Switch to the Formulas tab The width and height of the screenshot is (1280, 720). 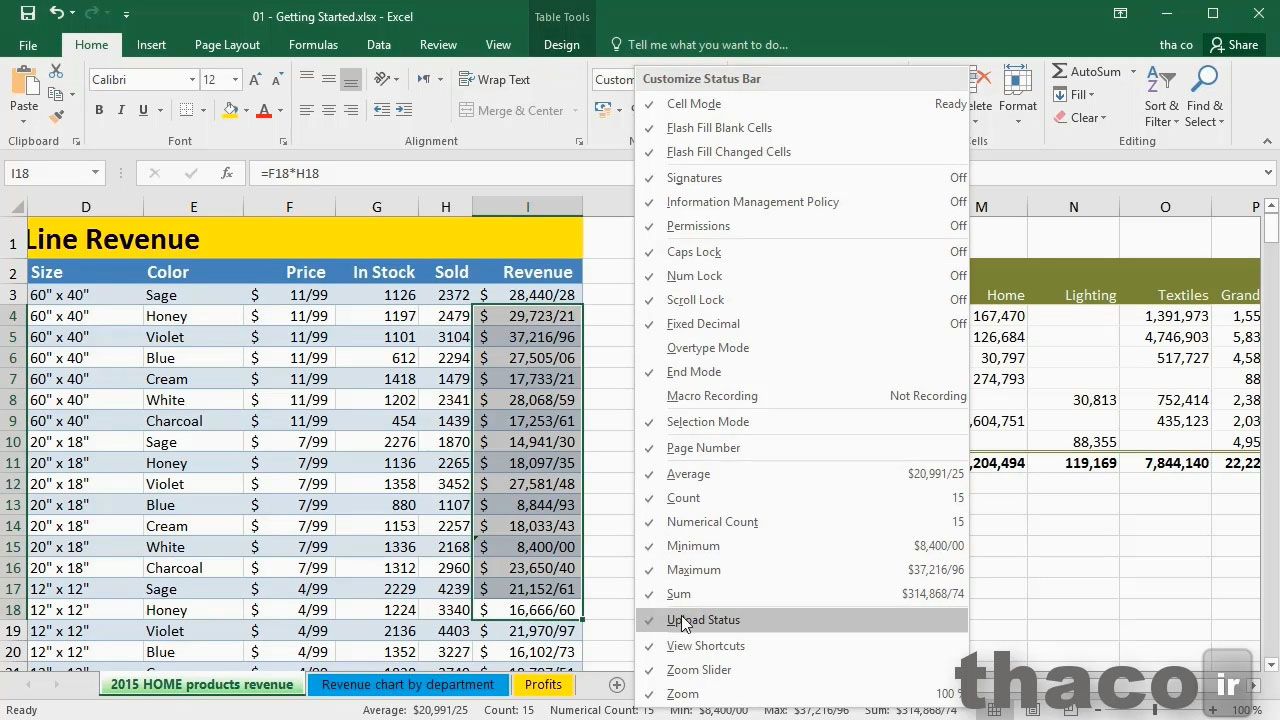point(313,45)
